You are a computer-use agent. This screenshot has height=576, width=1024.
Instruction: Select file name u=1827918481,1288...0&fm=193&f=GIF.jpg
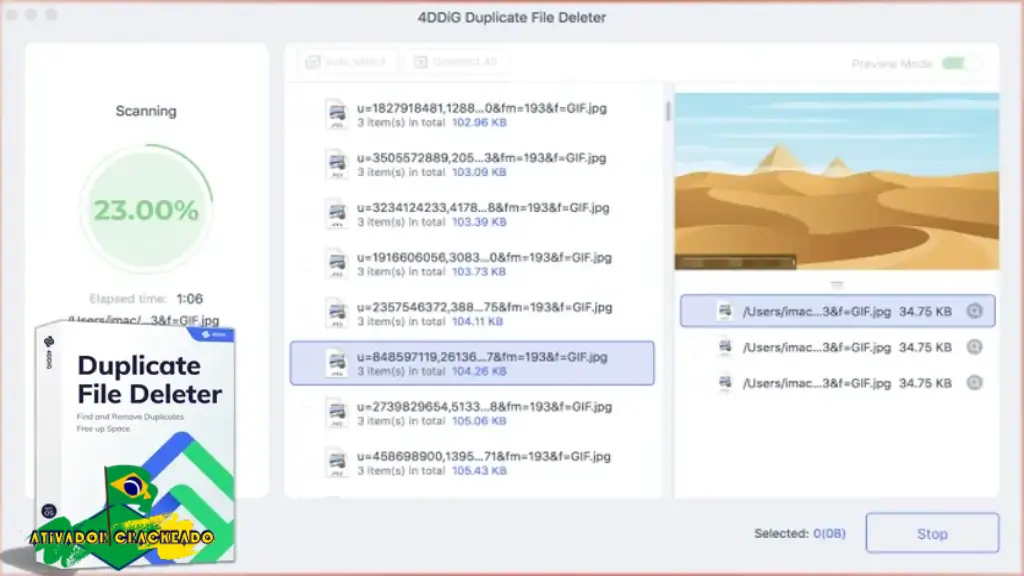click(481, 108)
